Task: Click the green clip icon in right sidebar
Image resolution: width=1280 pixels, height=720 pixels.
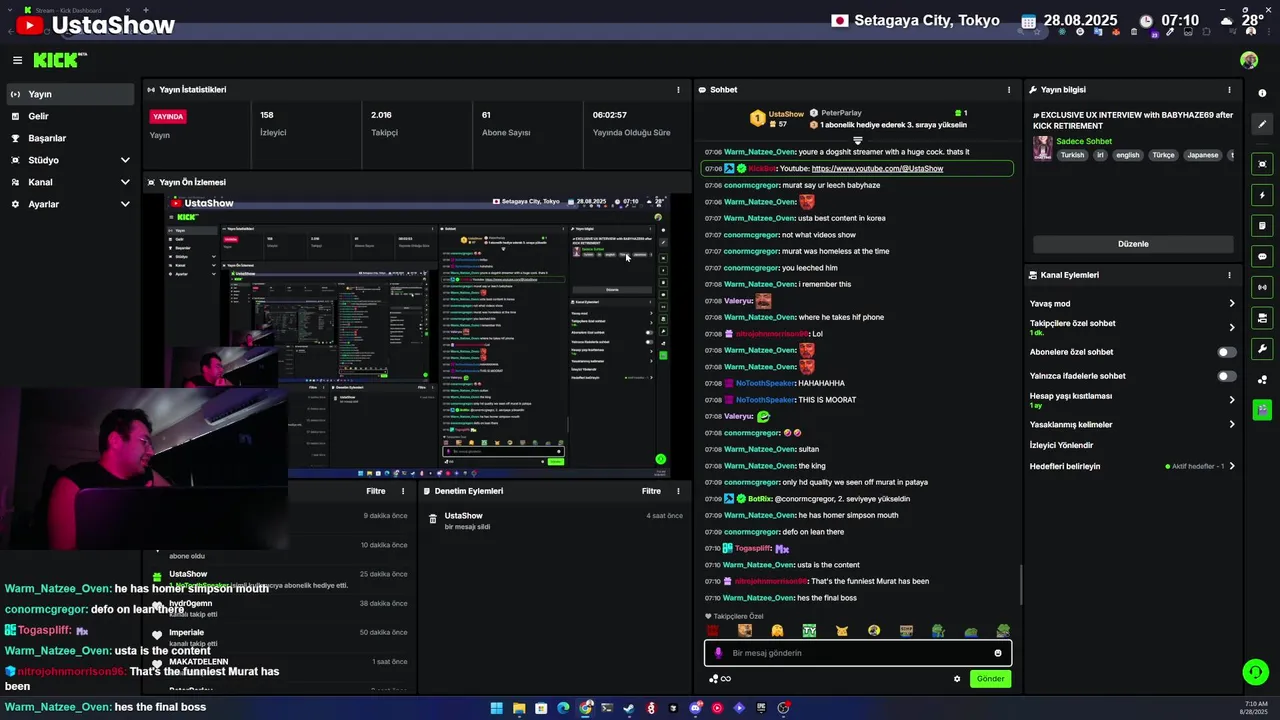Action: click(x=1262, y=409)
